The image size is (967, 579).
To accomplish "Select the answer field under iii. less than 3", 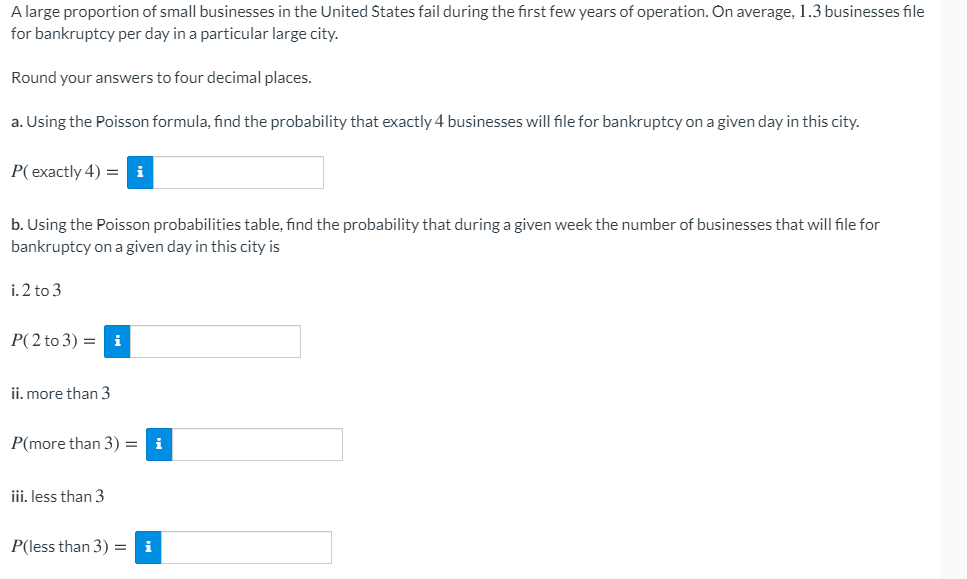I will point(245,547).
